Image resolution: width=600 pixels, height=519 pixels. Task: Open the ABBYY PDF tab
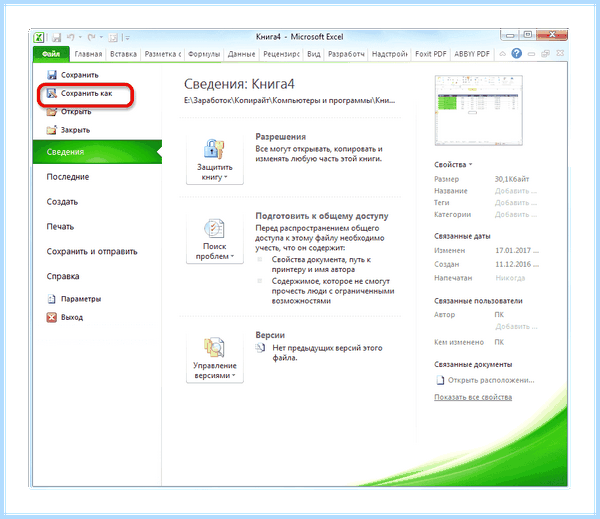pyautogui.click(x=472, y=54)
